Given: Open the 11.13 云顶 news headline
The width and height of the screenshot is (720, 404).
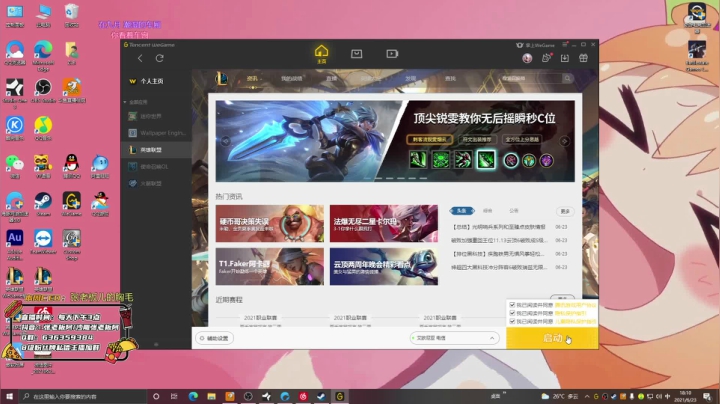Looking at the screenshot, I should pyautogui.click(x=499, y=240).
